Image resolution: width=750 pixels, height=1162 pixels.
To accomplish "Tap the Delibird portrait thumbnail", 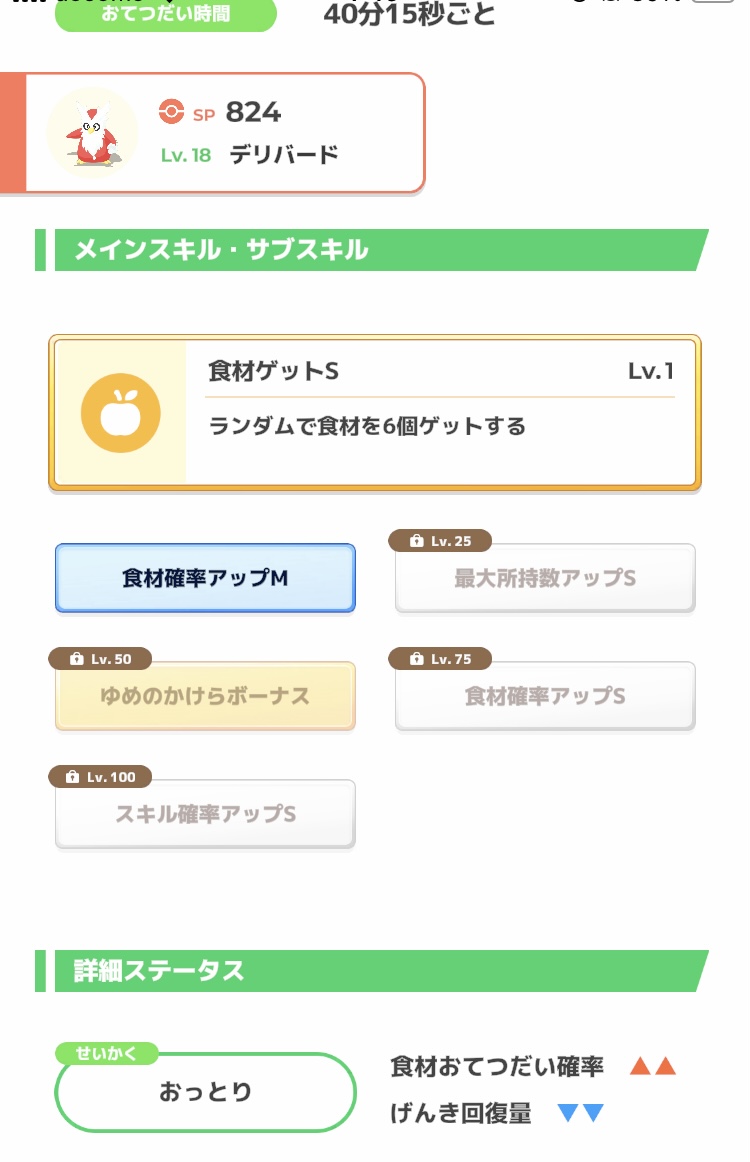I will click(x=92, y=133).
